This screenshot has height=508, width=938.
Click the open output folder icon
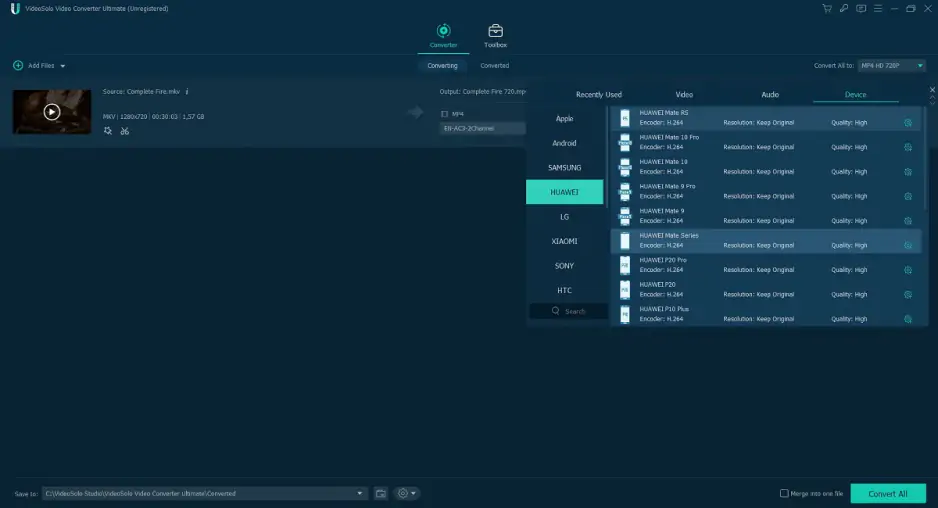(380, 494)
